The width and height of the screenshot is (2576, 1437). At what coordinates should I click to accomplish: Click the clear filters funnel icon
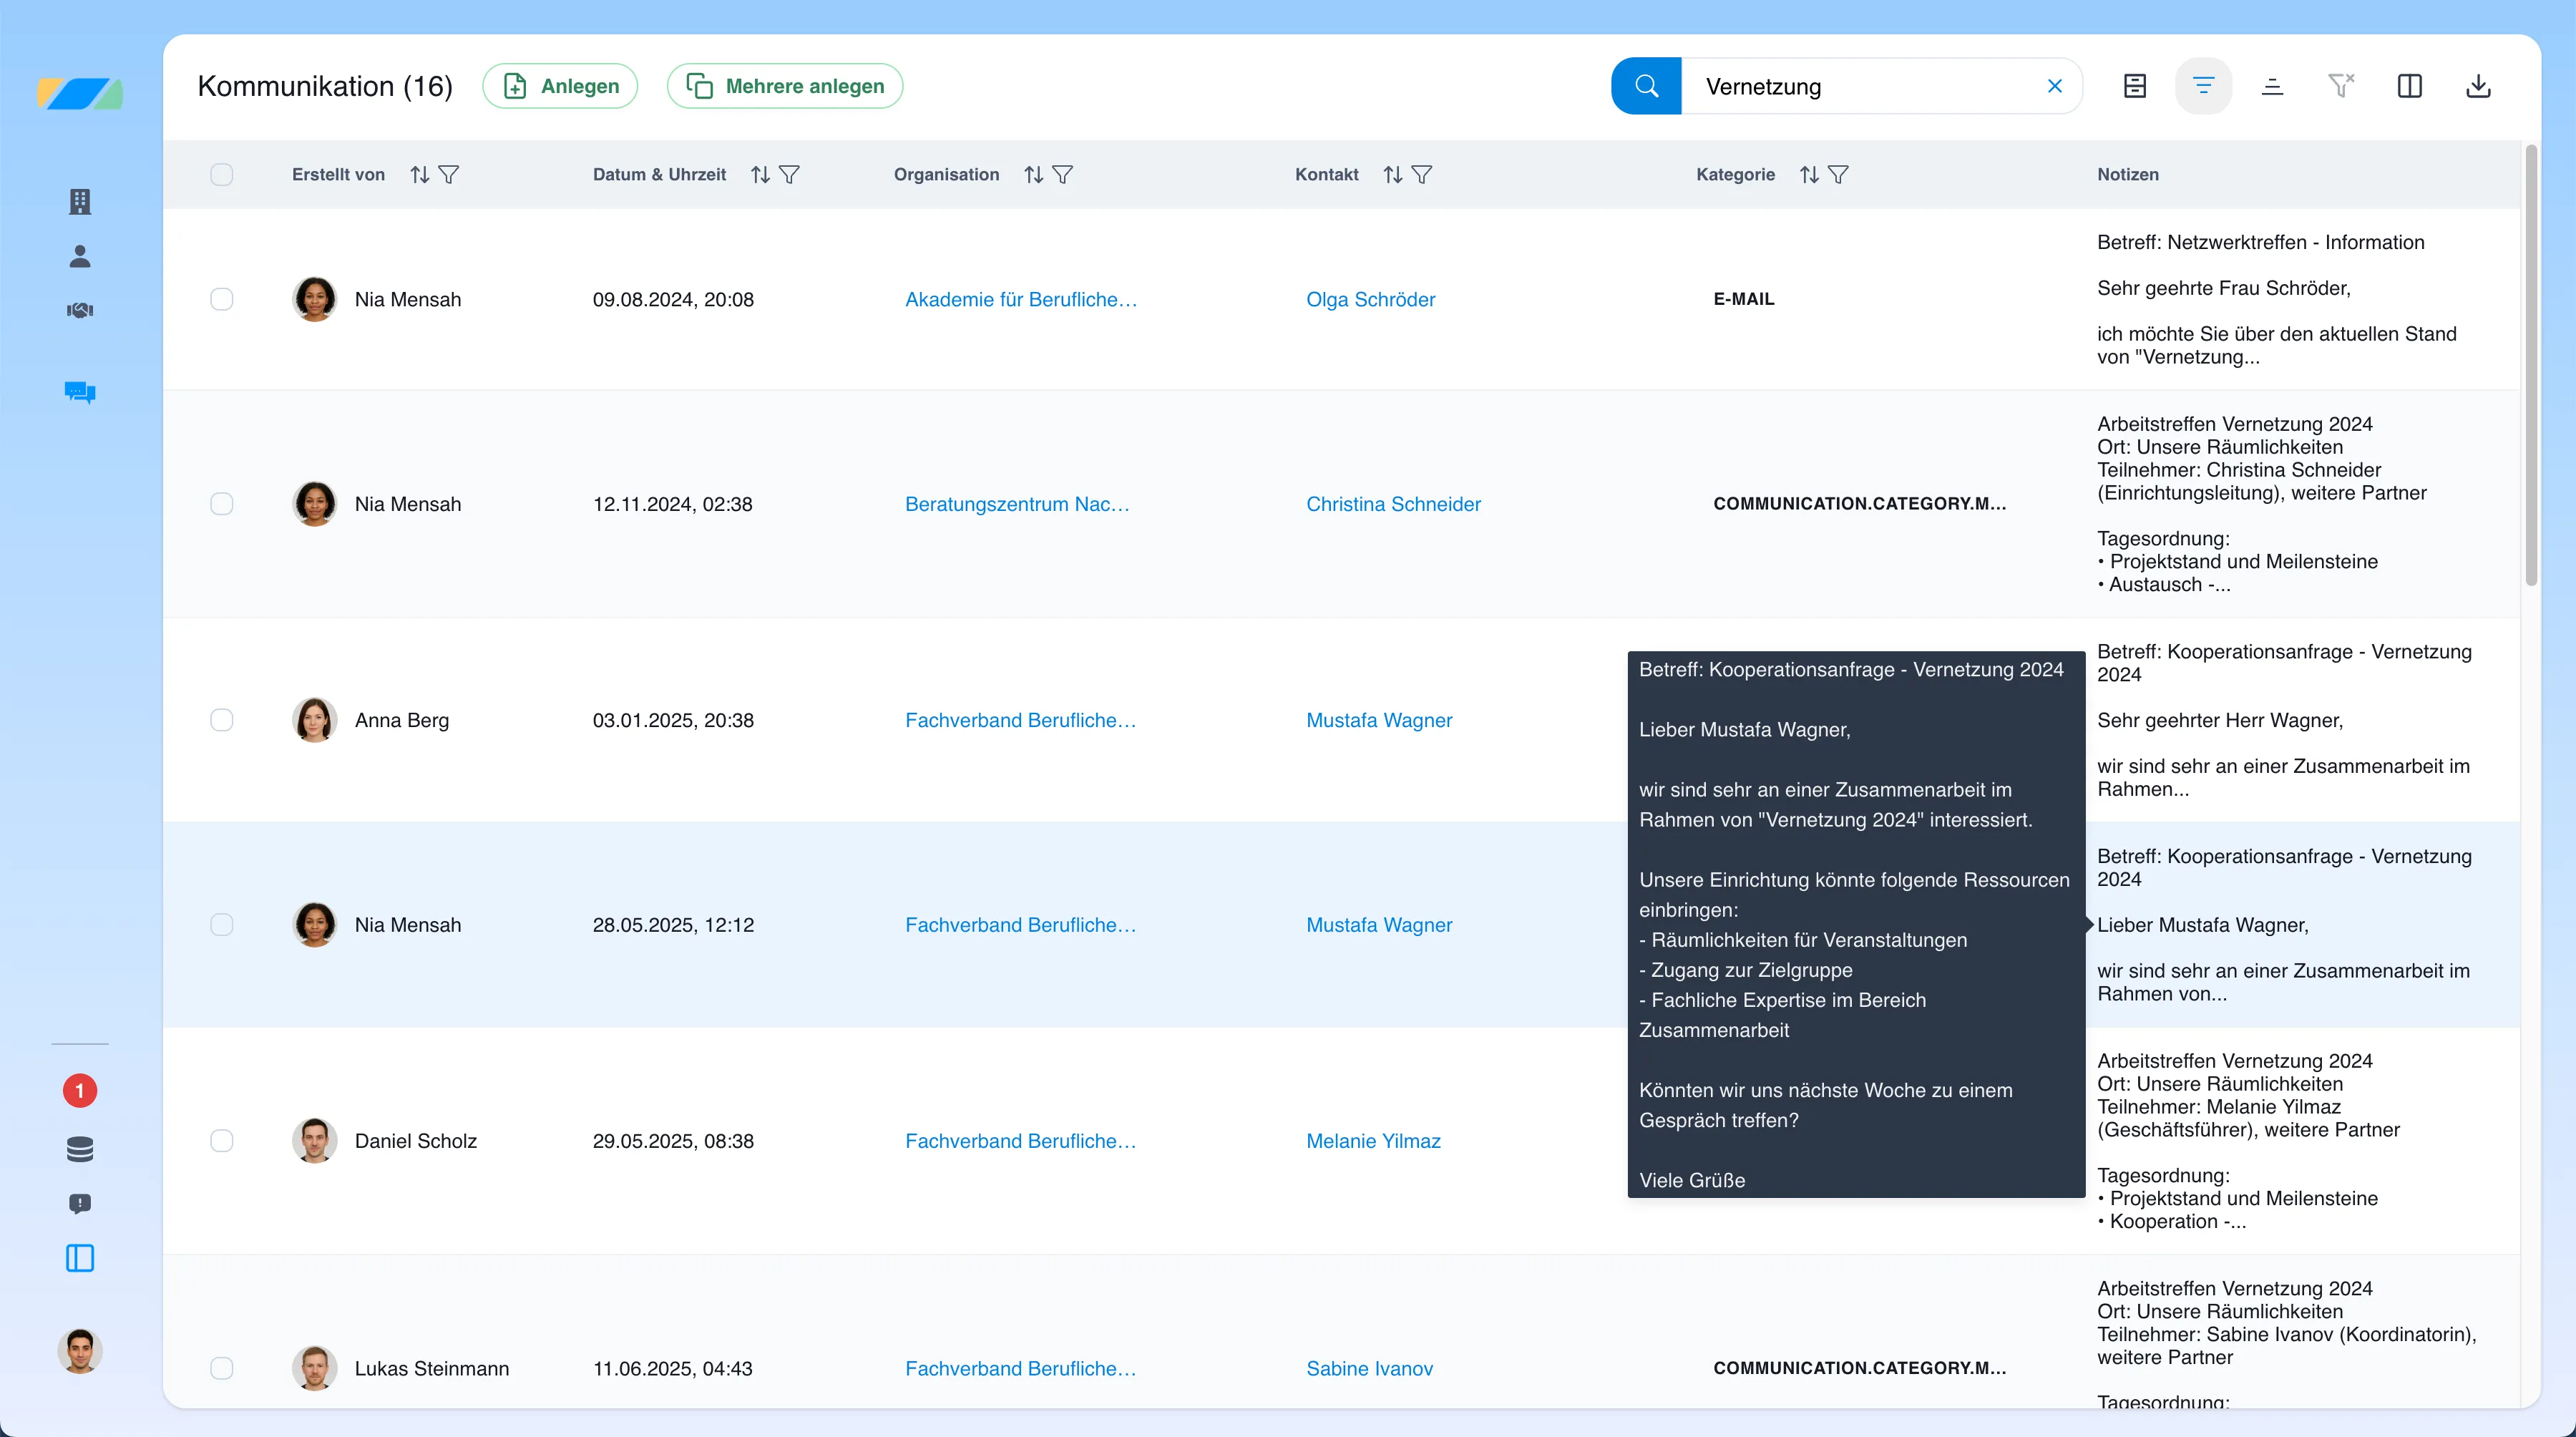(2341, 86)
